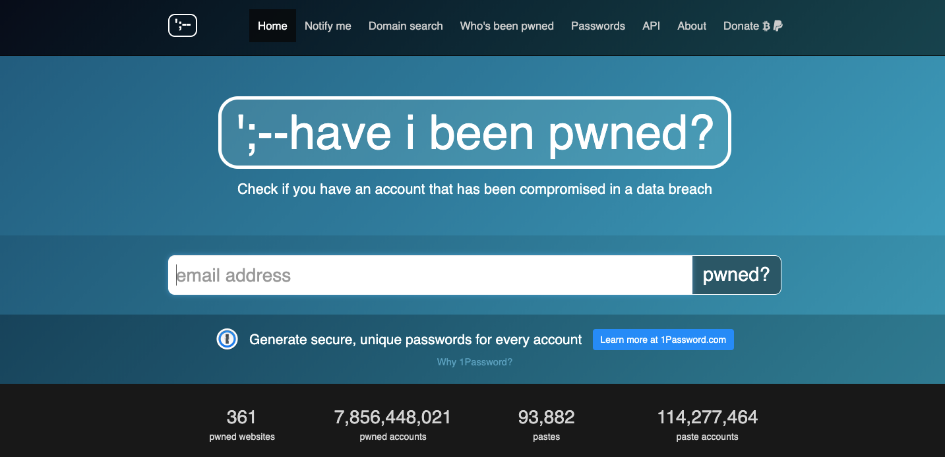
Task: Visit the About page
Action: pos(692,26)
